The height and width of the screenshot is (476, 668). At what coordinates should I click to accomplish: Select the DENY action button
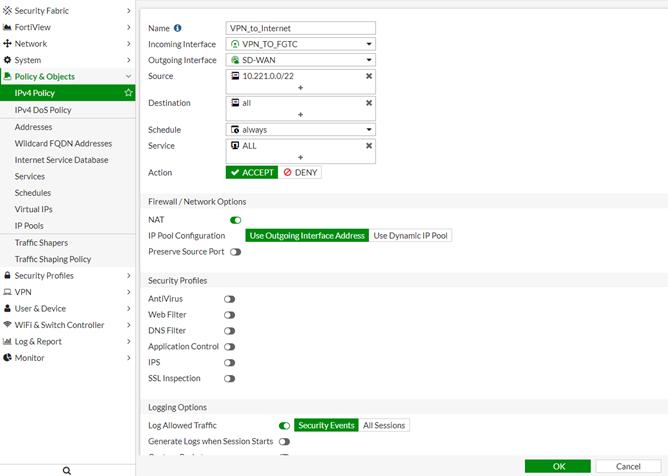pyautogui.click(x=300, y=173)
